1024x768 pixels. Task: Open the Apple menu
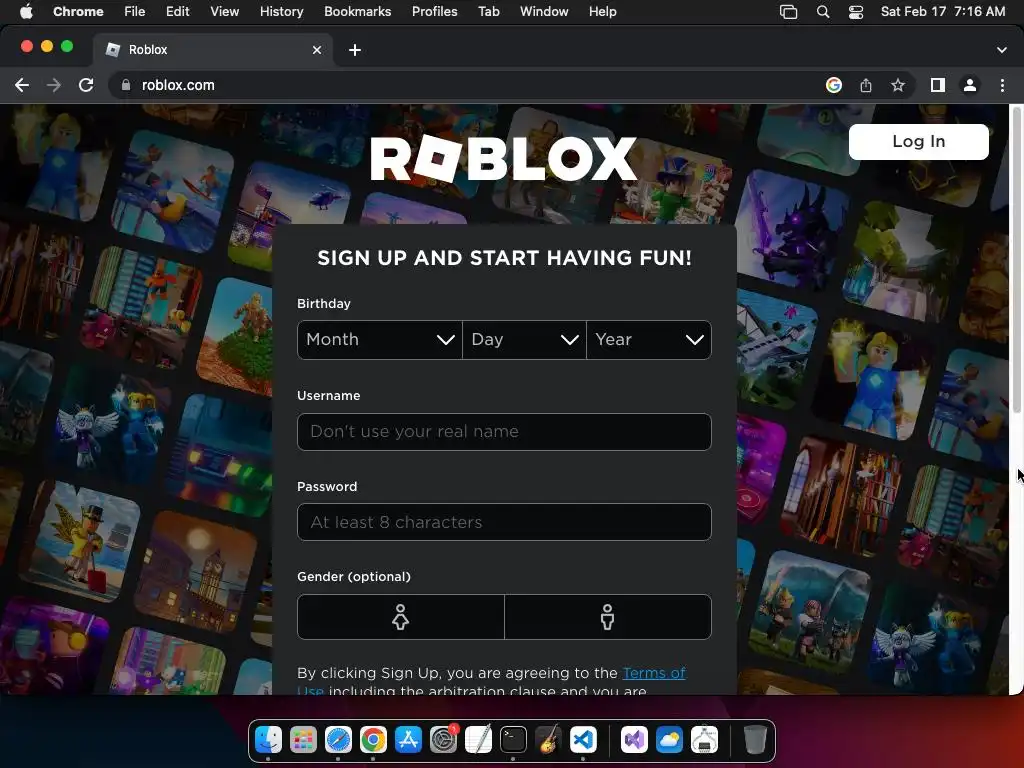coord(26,11)
